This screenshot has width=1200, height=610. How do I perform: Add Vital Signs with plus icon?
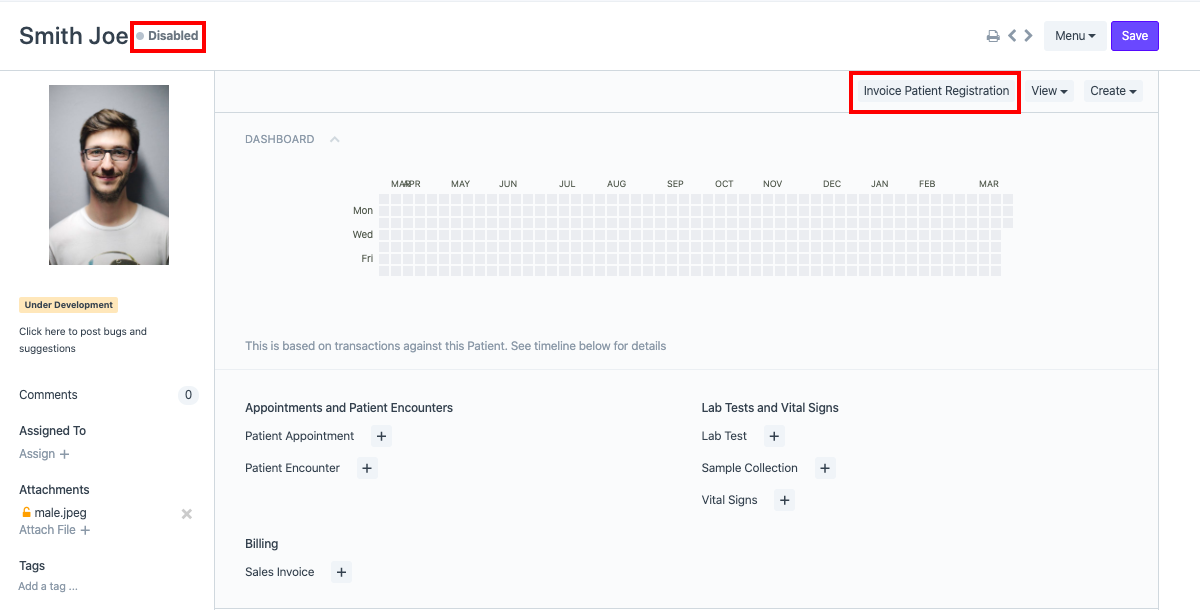[x=785, y=500]
